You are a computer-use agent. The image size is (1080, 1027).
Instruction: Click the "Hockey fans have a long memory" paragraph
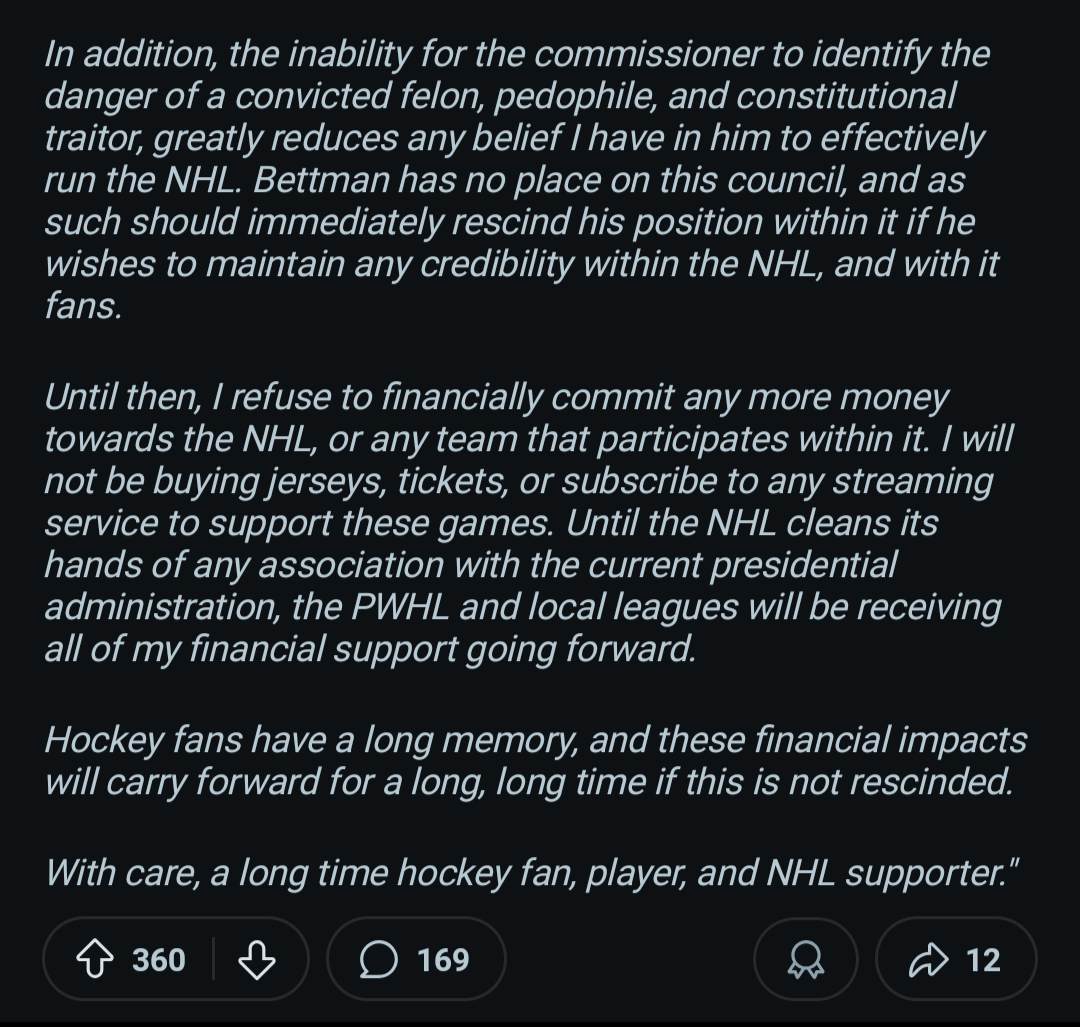[536, 760]
